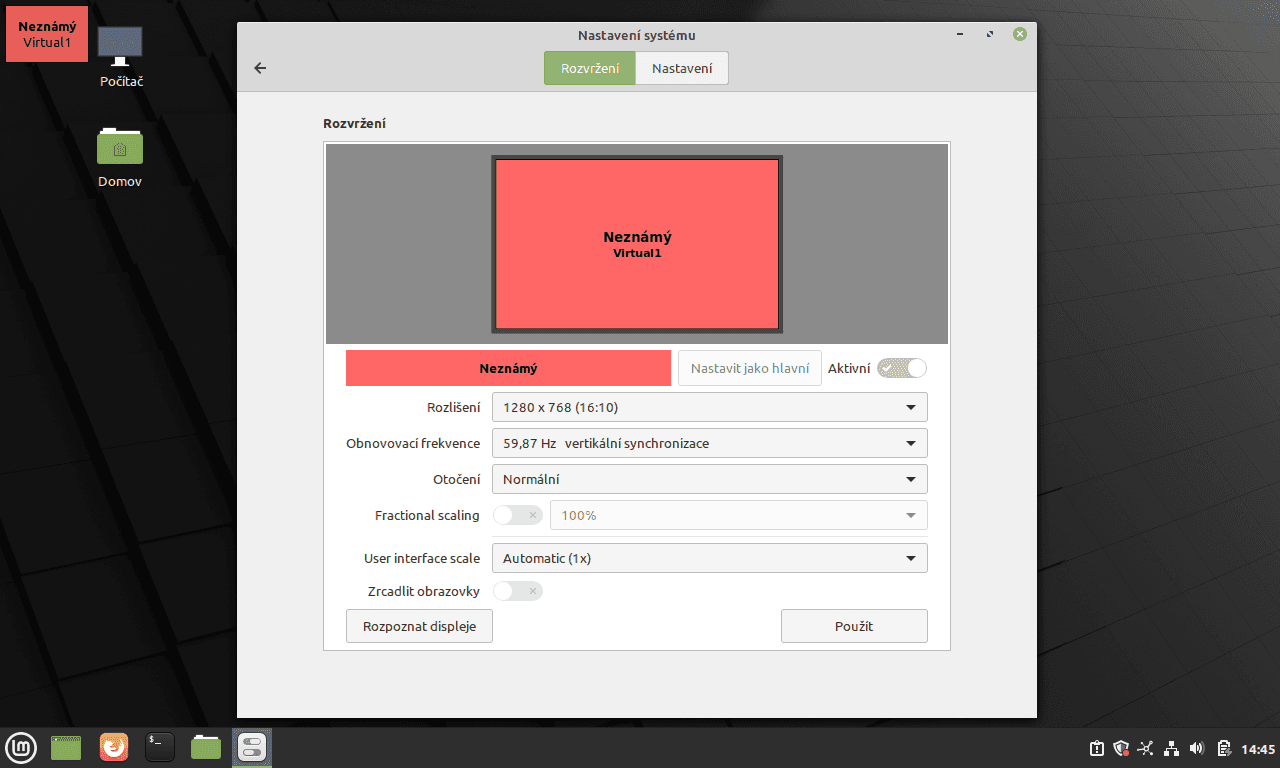
Task: Toggle the Aktivní switch
Action: tap(900, 368)
